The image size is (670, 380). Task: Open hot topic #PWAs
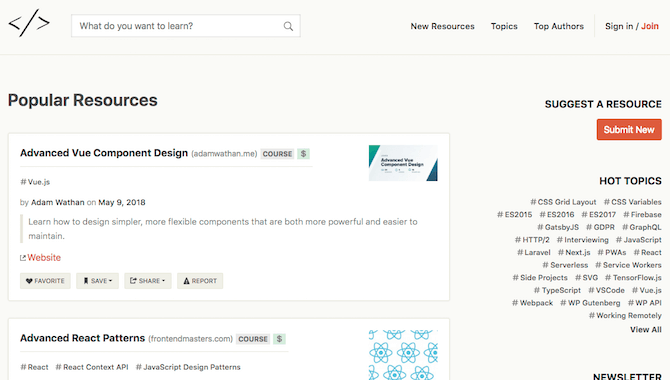tap(612, 252)
